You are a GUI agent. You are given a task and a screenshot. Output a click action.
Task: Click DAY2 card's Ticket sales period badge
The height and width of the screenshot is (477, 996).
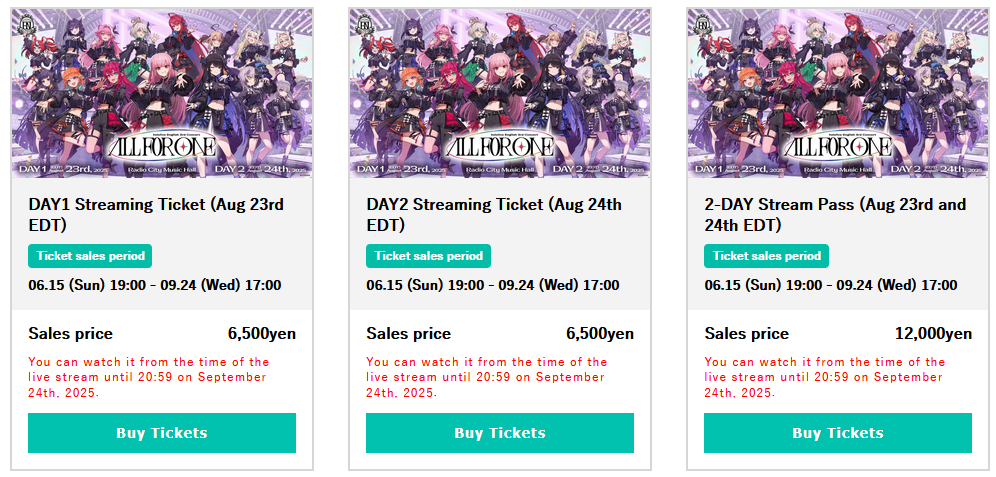pyautogui.click(x=429, y=256)
